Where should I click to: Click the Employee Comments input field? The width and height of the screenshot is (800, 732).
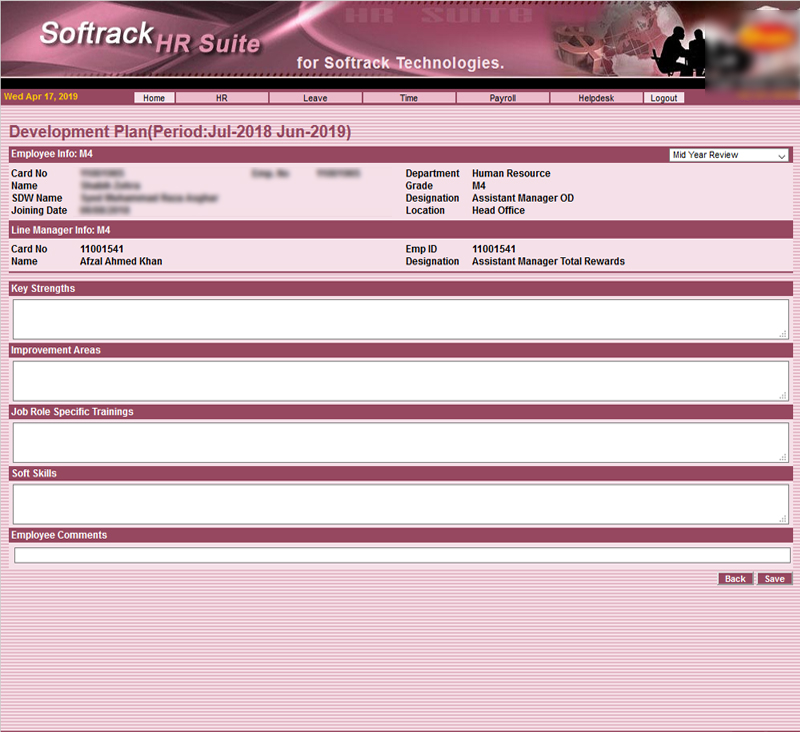tap(400, 556)
